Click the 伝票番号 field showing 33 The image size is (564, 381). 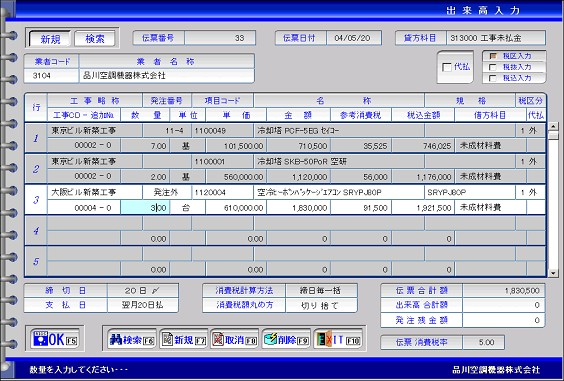click(x=220, y=38)
